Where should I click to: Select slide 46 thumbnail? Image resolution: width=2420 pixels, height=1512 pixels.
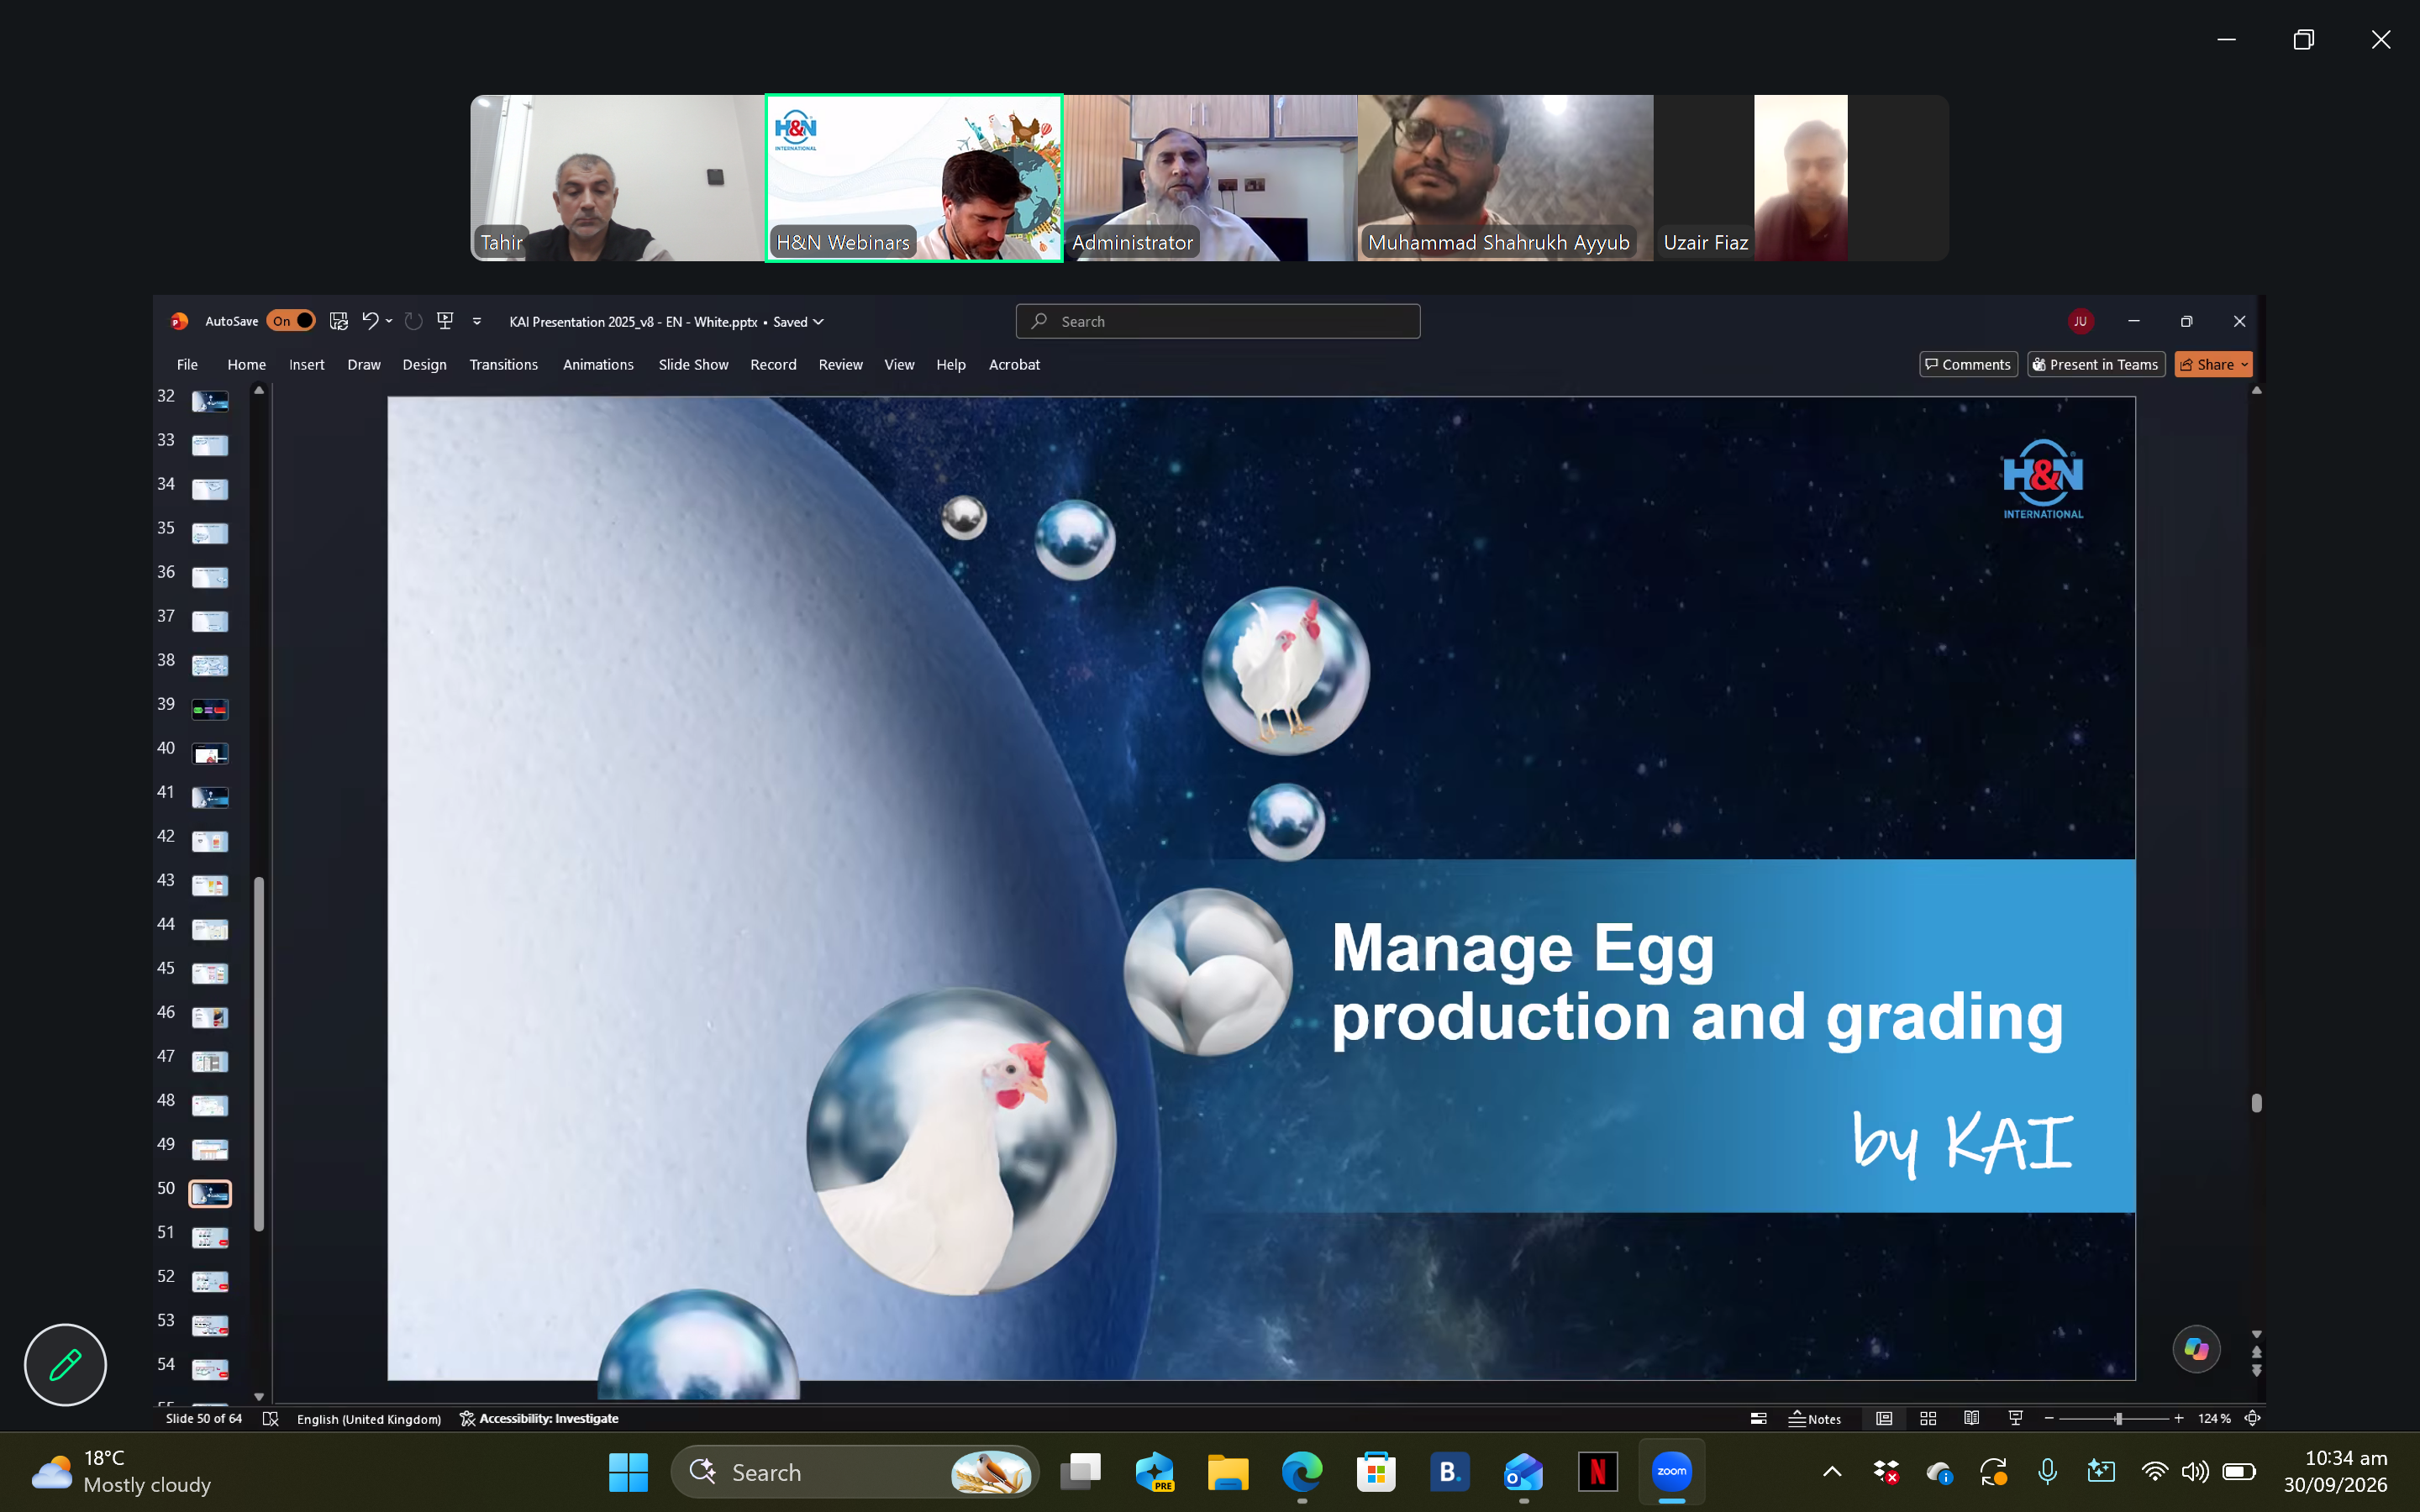210,1017
